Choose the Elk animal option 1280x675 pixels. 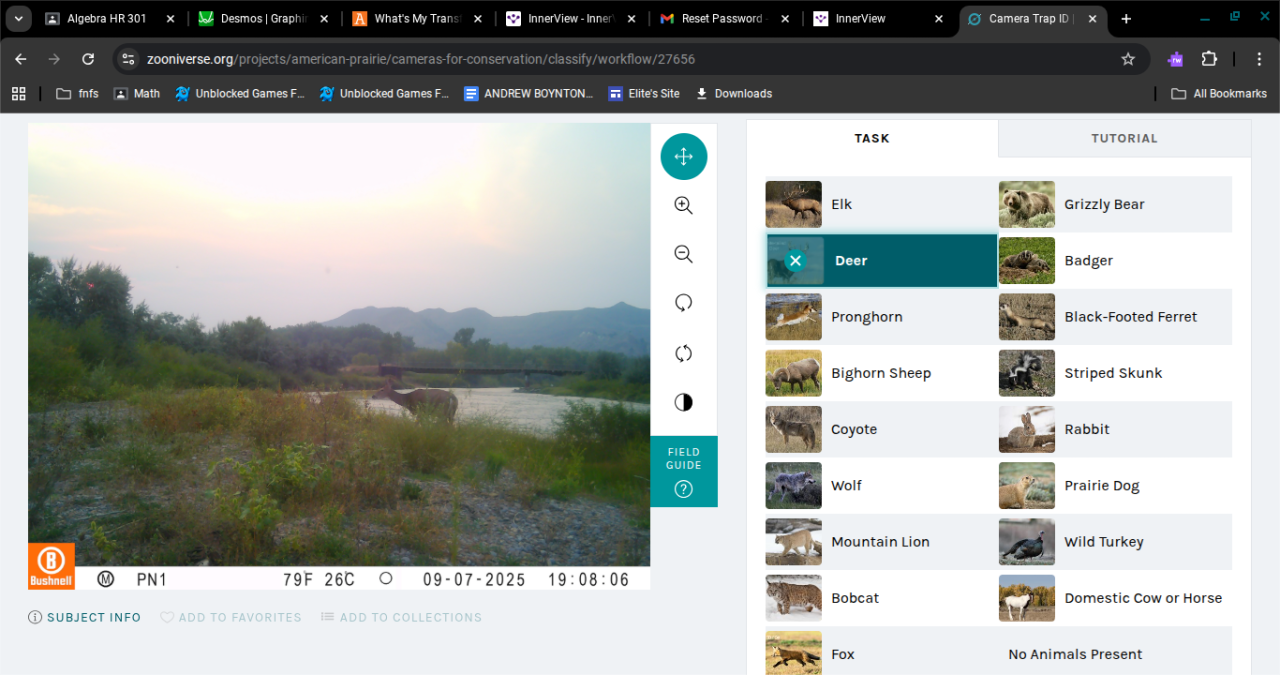881,204
